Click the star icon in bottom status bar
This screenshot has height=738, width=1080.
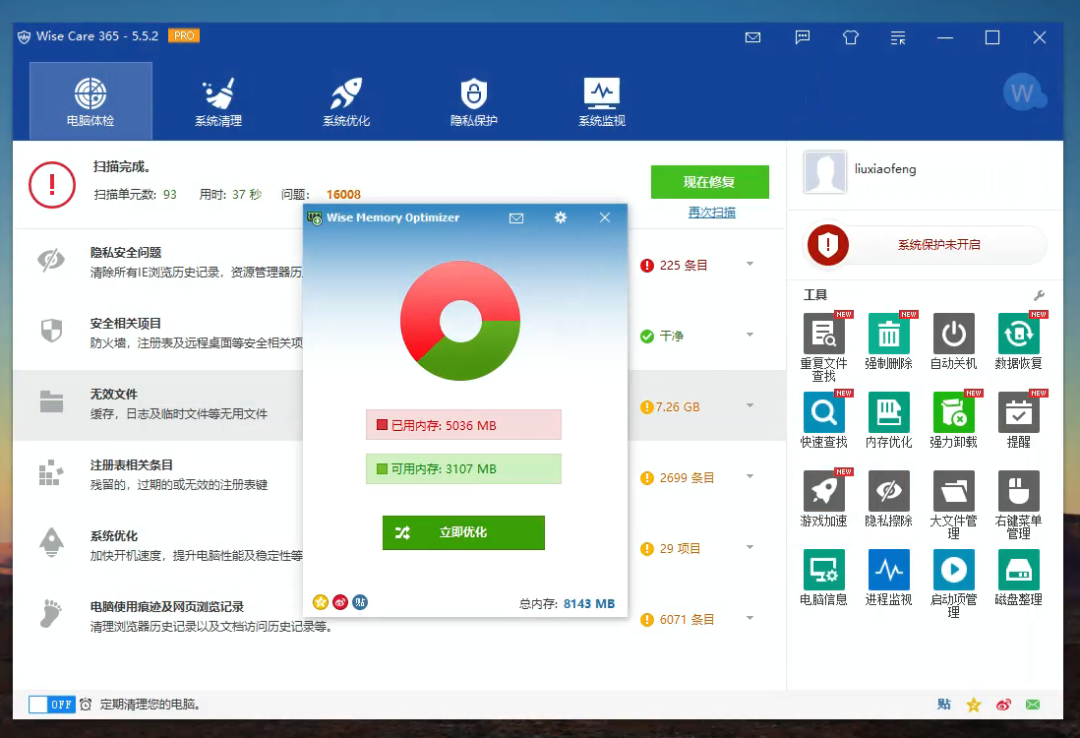tap(973, 704)
